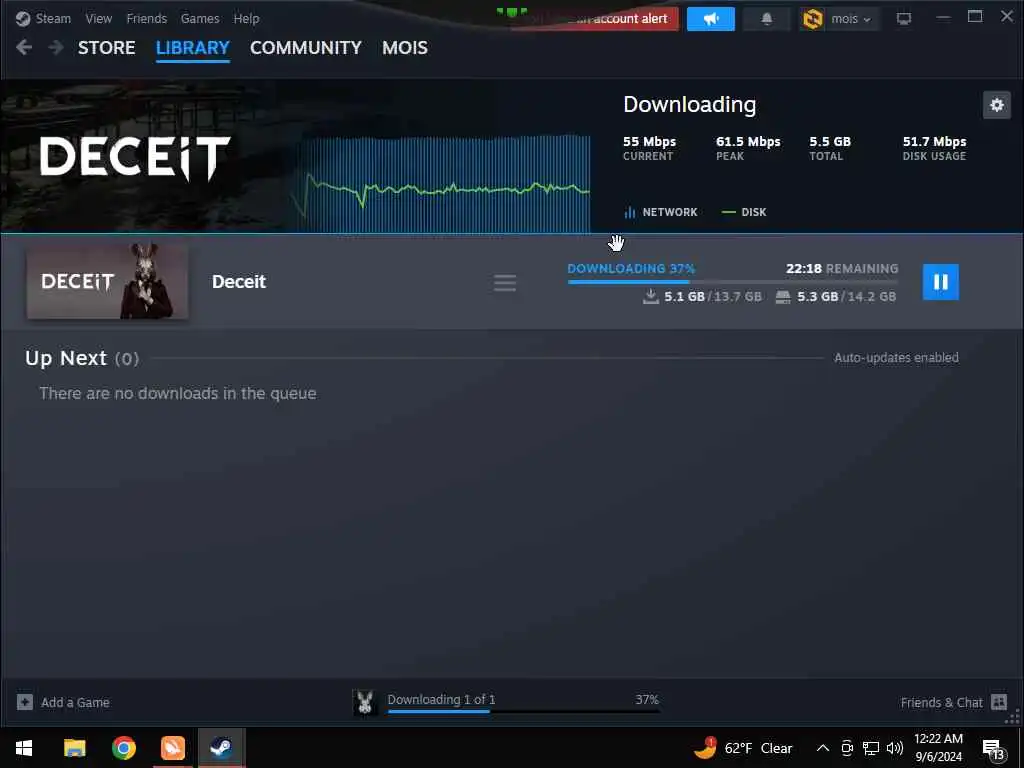Click the Add a Game label
The image size is (1024, 768).
[x=75, y=703]
